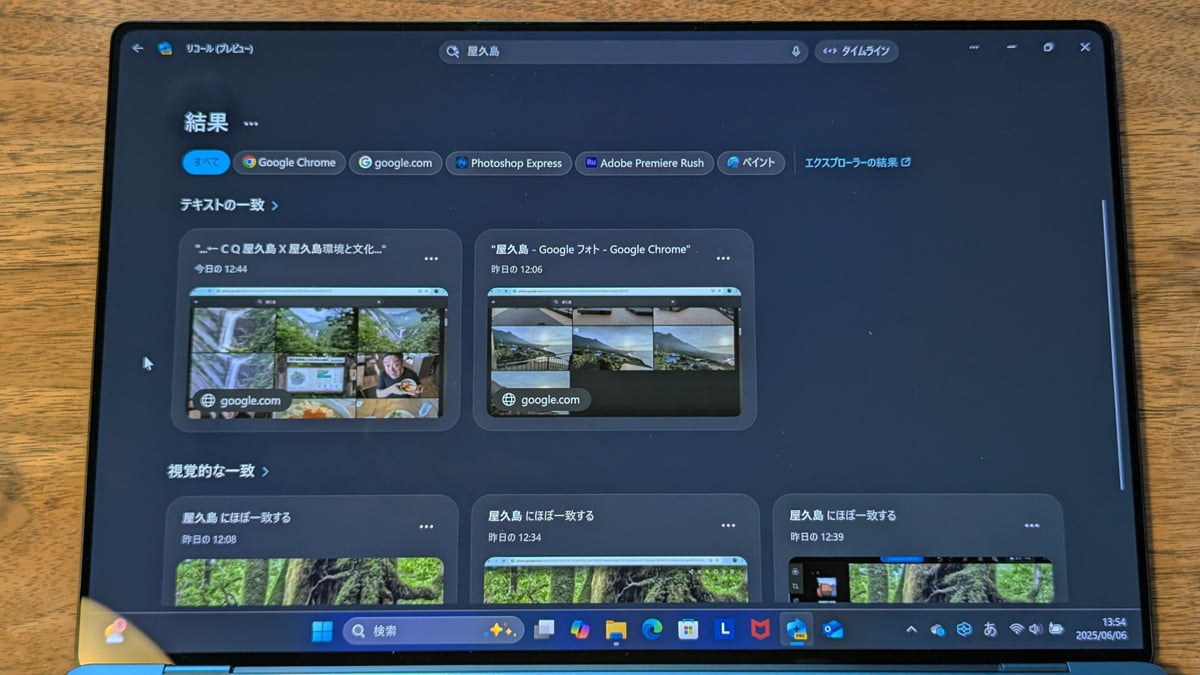
Task: Open visual match thumbnail from 12:08
Action: click(x=310, y=581)
